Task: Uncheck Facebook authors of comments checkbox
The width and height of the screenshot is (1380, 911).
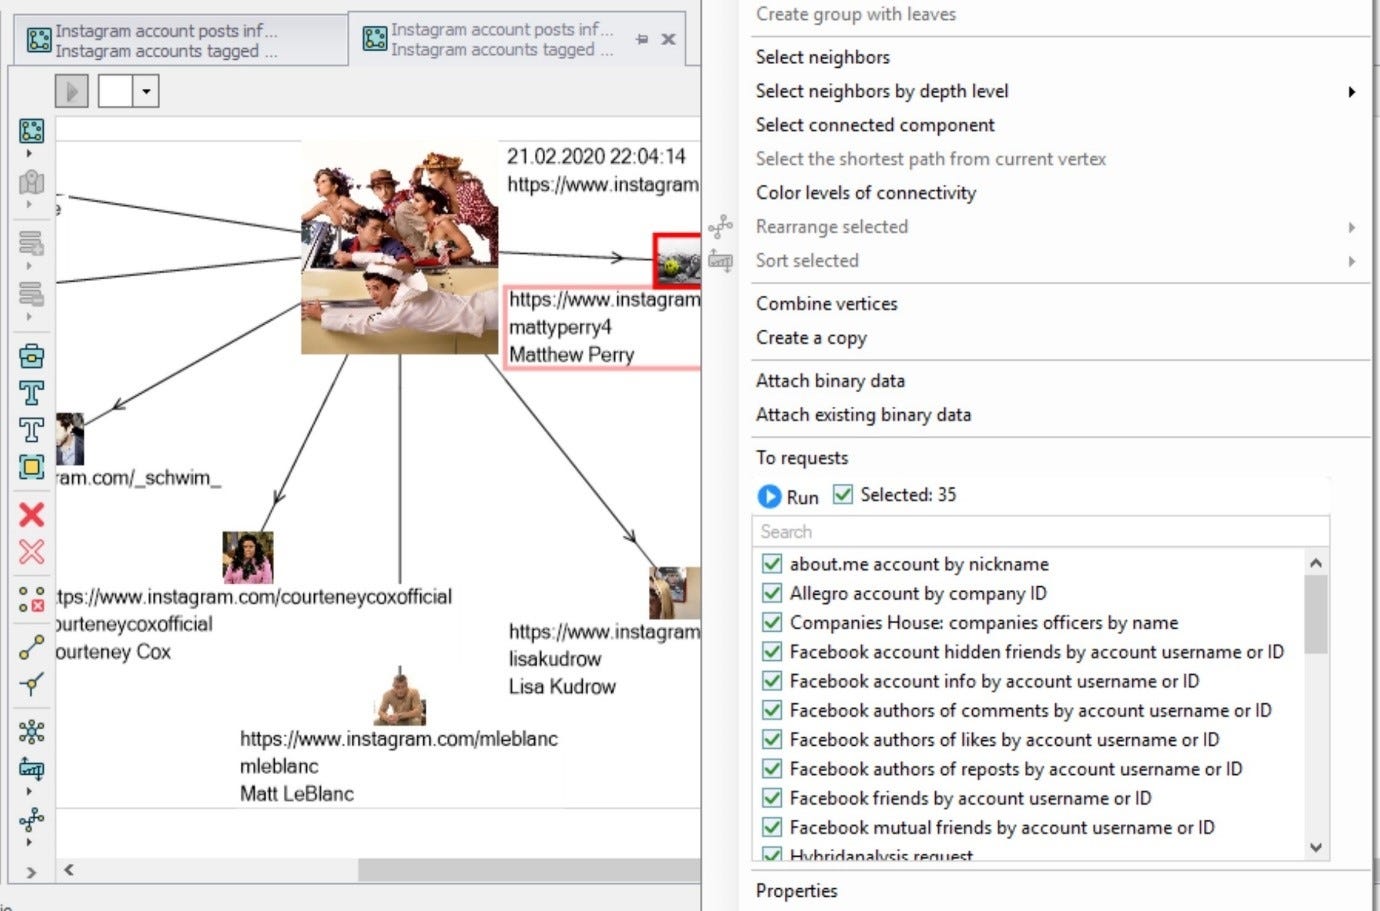Action: (771, 710)
